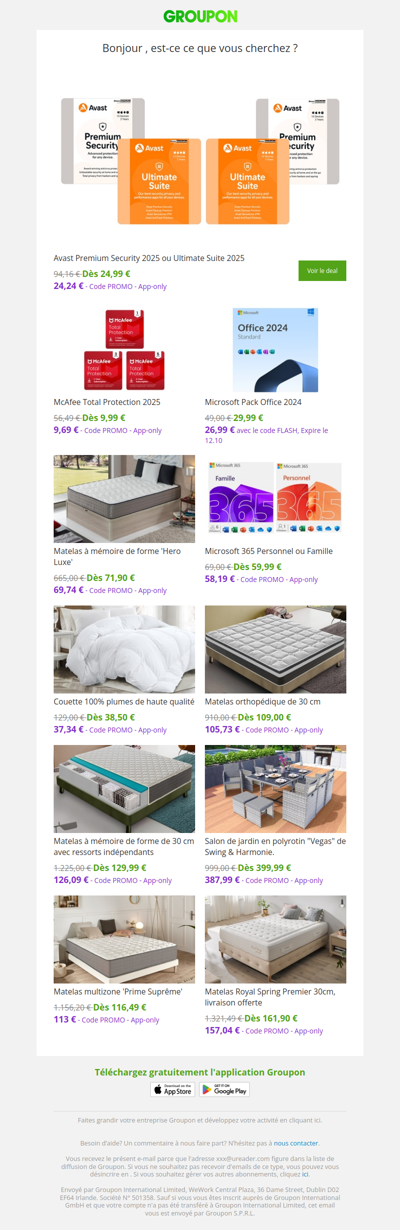Open 'Couette 100% plumes de haute qualité' link

coord(124,702)
